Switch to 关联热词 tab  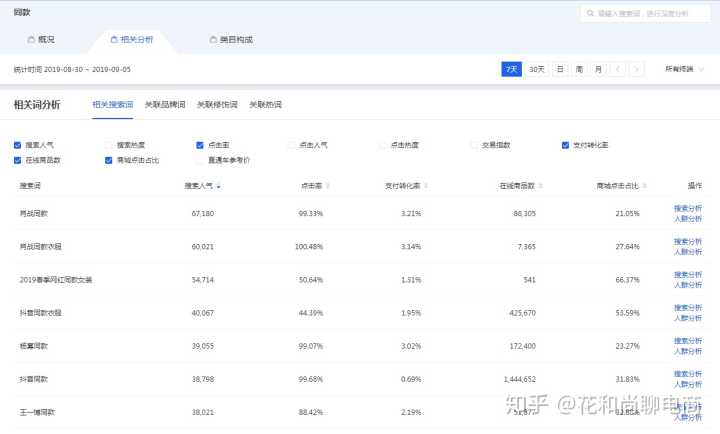click(x=265, y=104)
